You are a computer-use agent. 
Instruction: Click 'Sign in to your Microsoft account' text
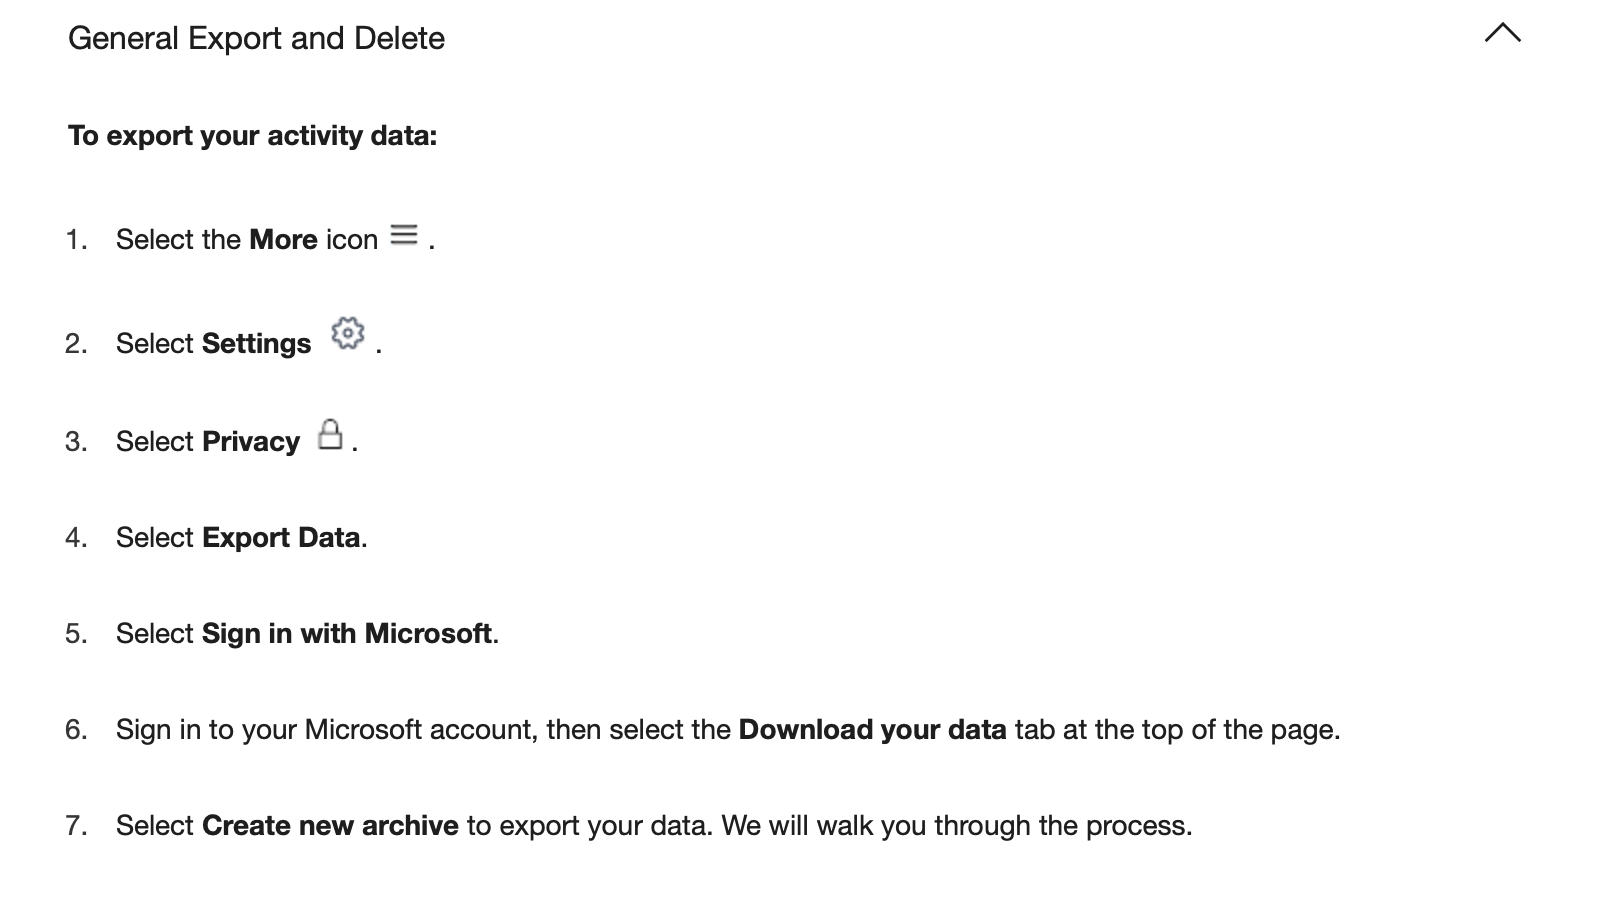coord(330,729)
